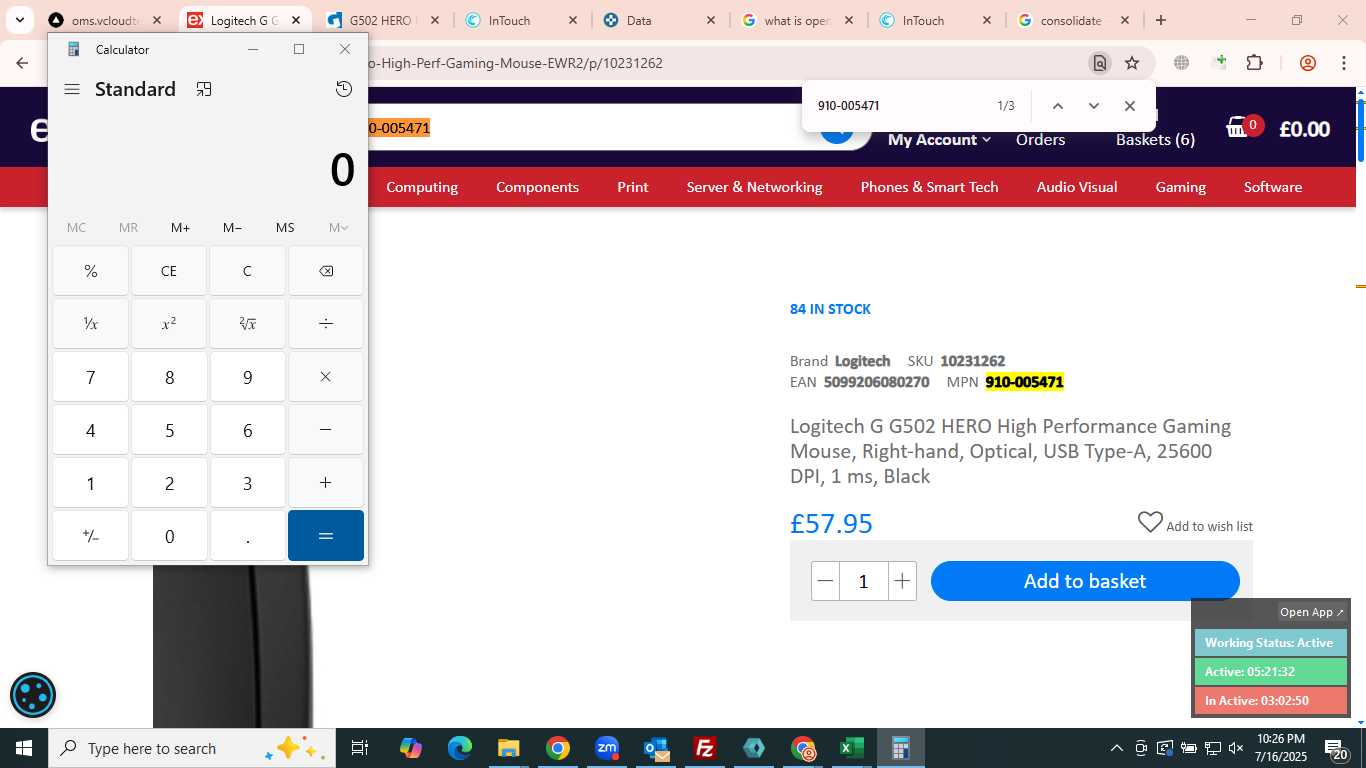Toggle Calculator keep-on-top icon

coord(204,89)
